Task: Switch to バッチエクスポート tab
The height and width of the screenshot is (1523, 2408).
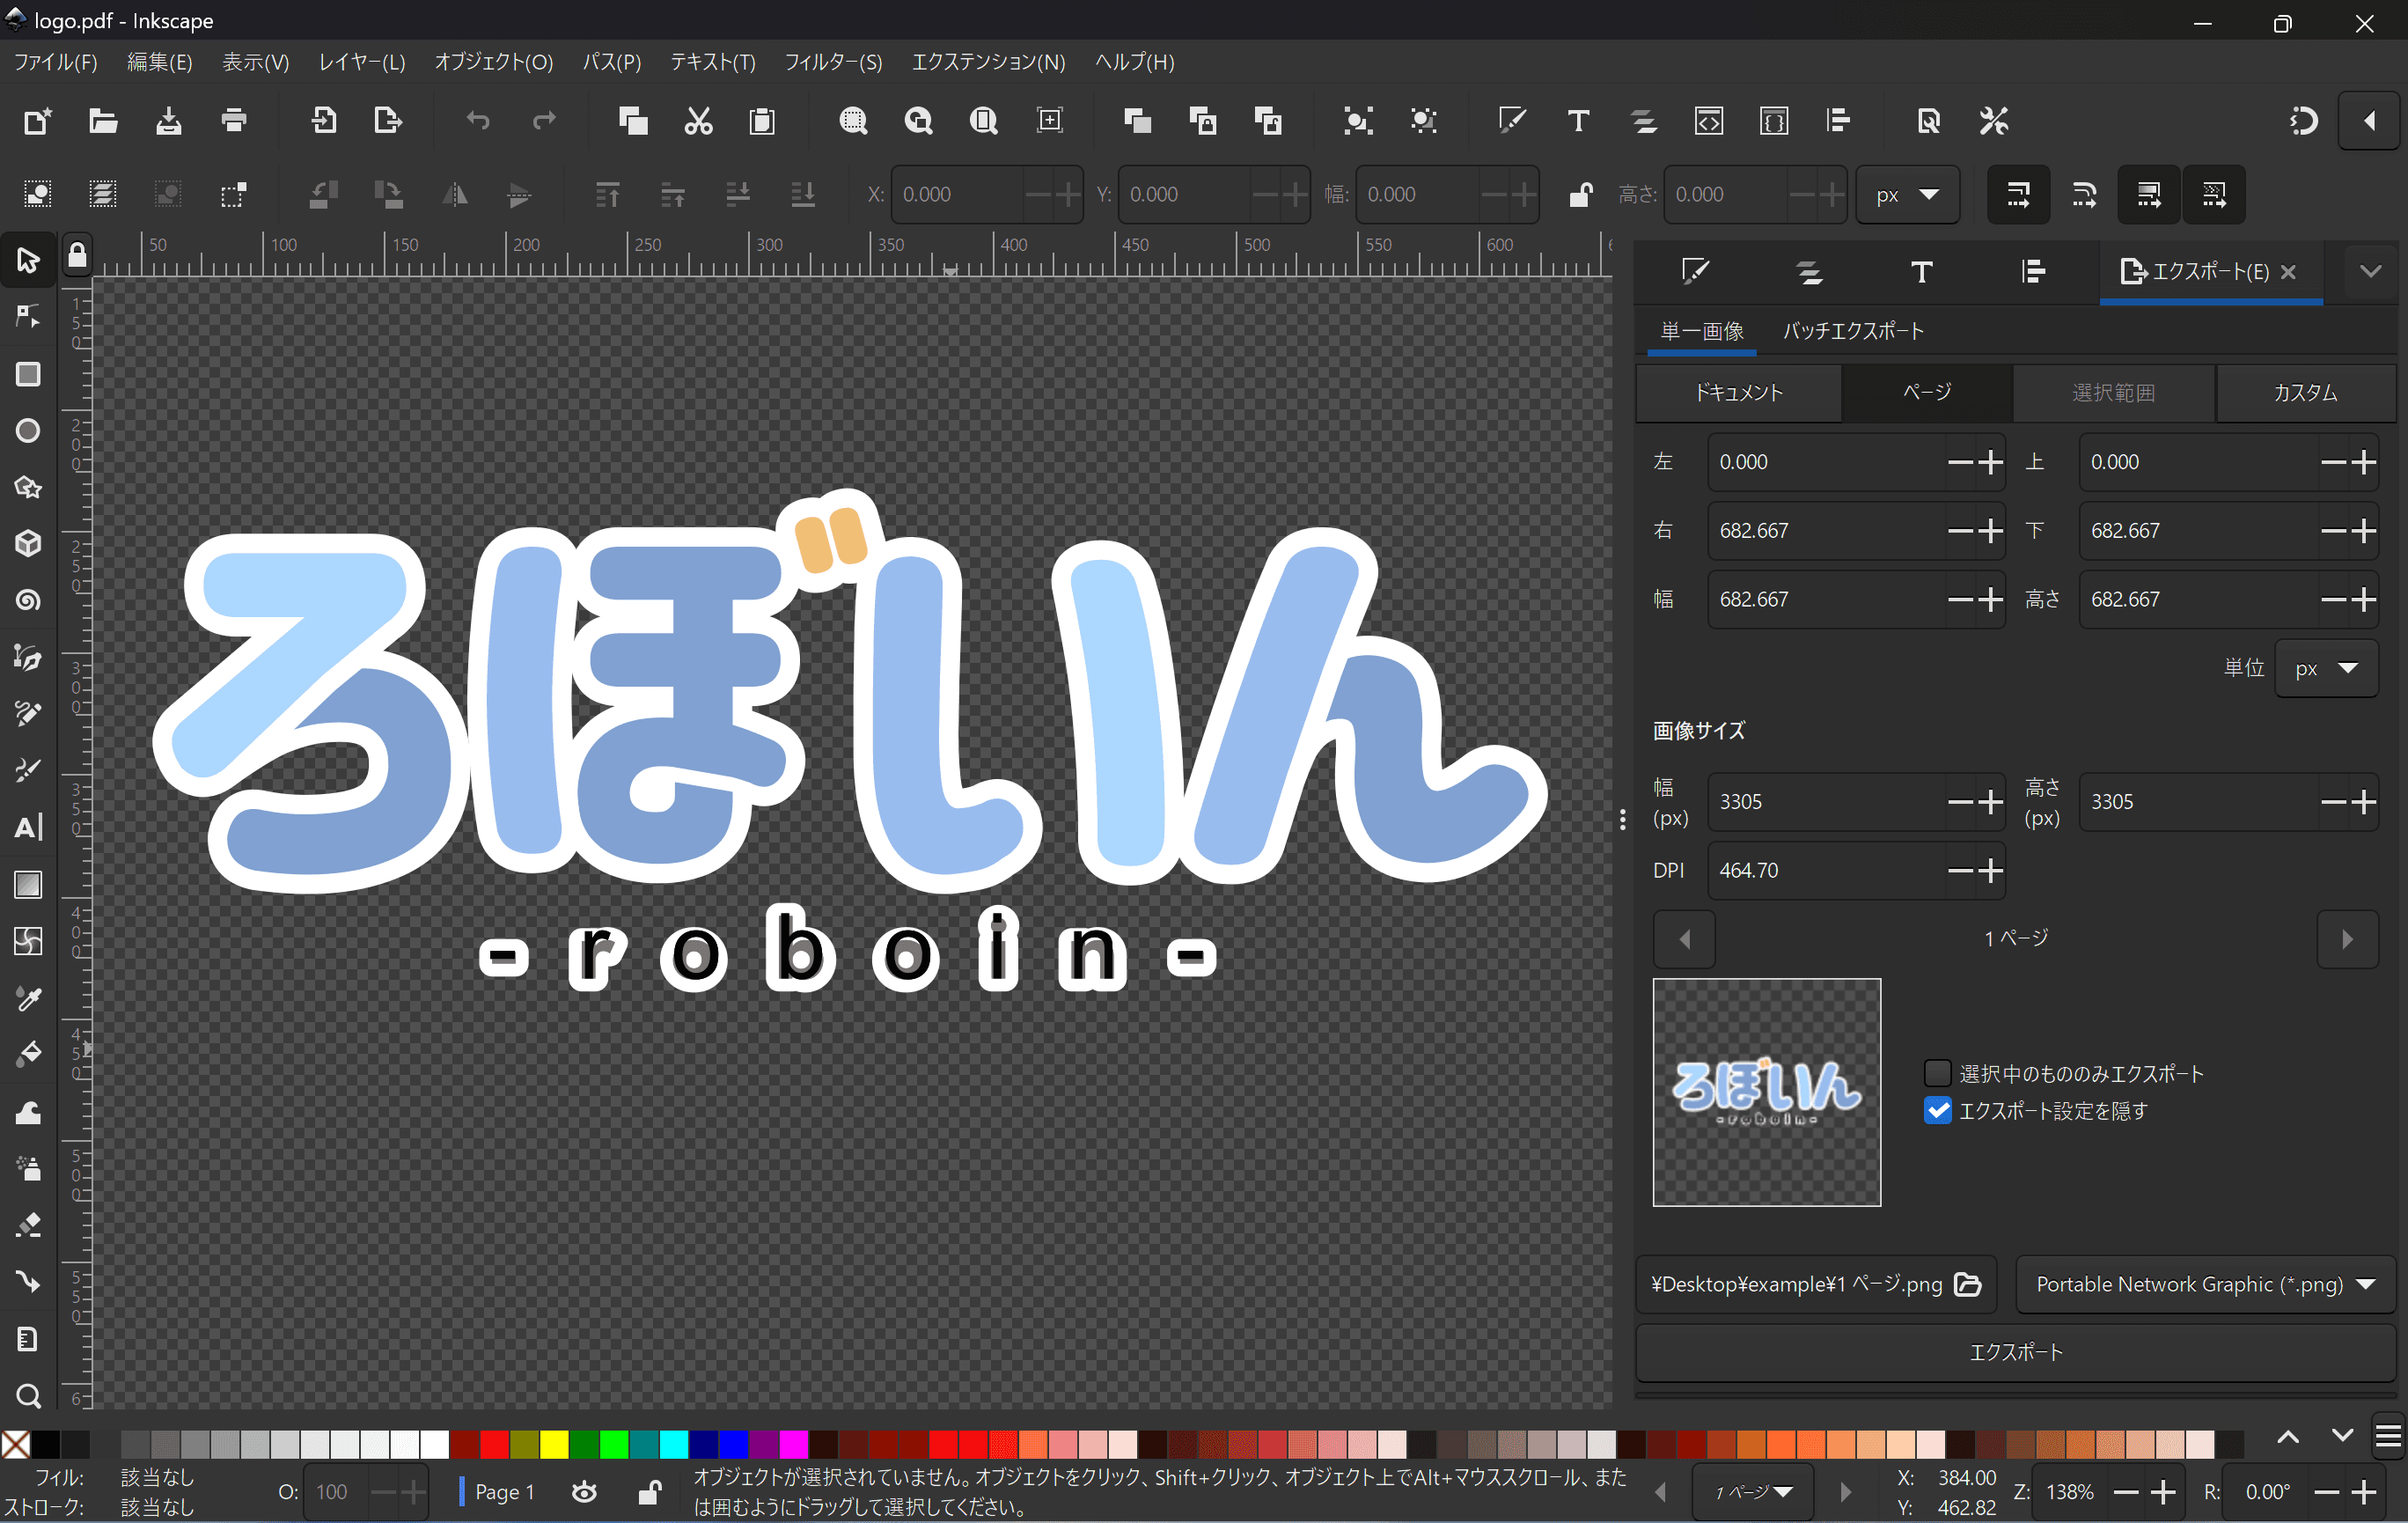Action: (1853, 330)
